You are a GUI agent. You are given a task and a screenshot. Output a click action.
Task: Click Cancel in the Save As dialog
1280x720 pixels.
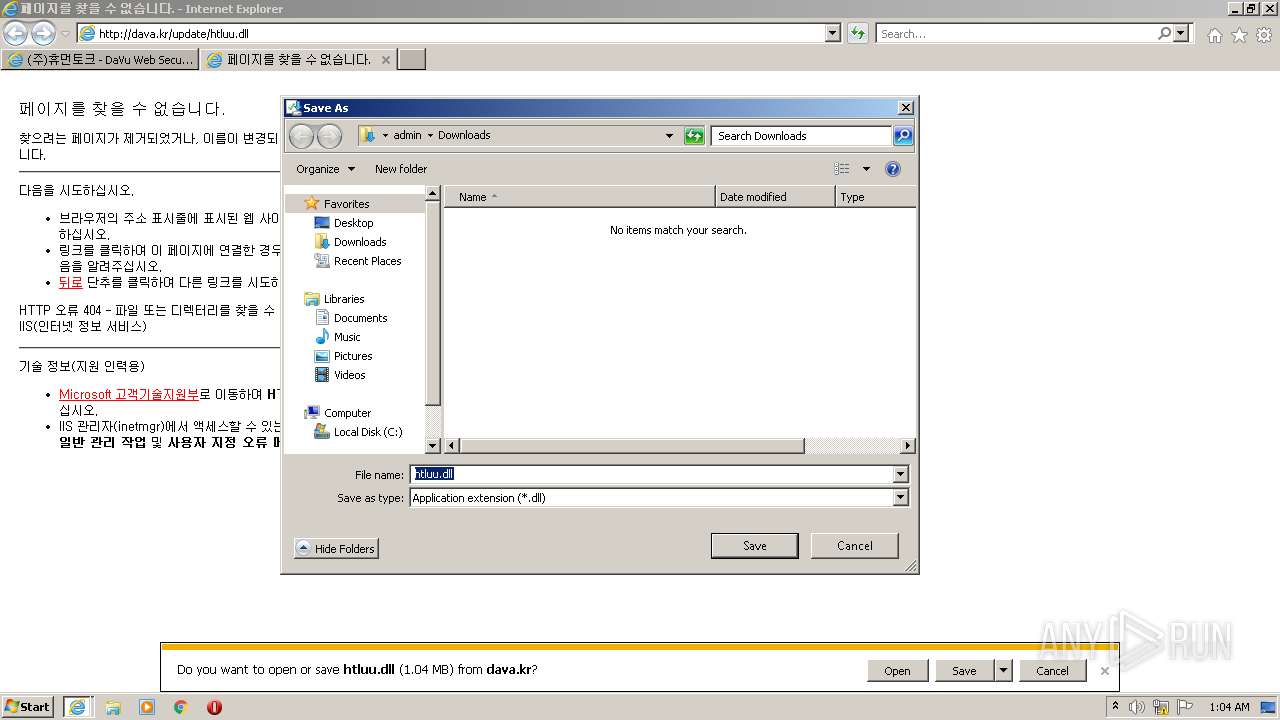(x=855, y=546)
